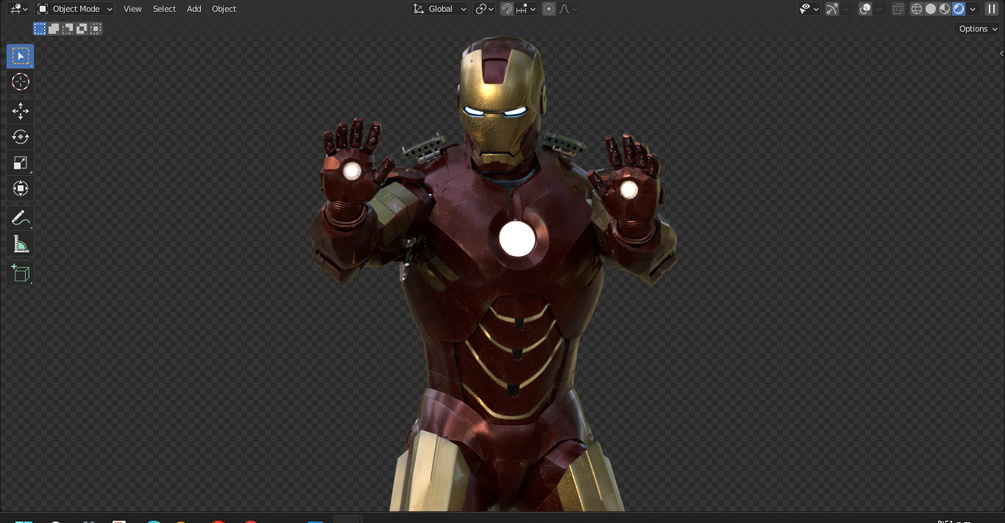1005x523 pixels.
Task: Switch to solid viewport shading
Action: [931, 9]
